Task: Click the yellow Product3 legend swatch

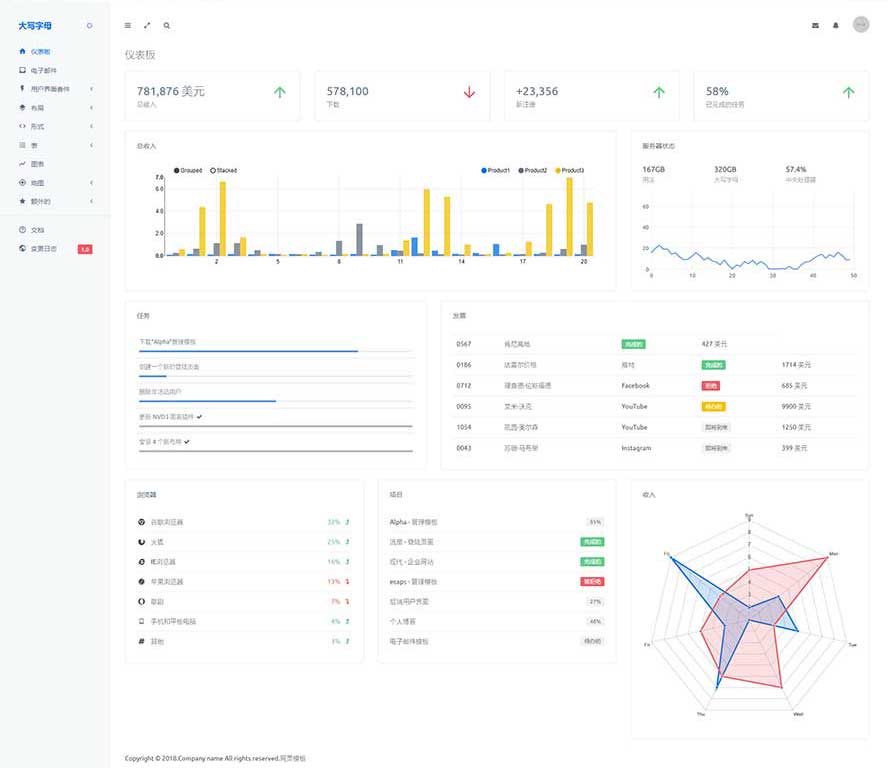Action: pyautogui.click(x=558, y=171)
